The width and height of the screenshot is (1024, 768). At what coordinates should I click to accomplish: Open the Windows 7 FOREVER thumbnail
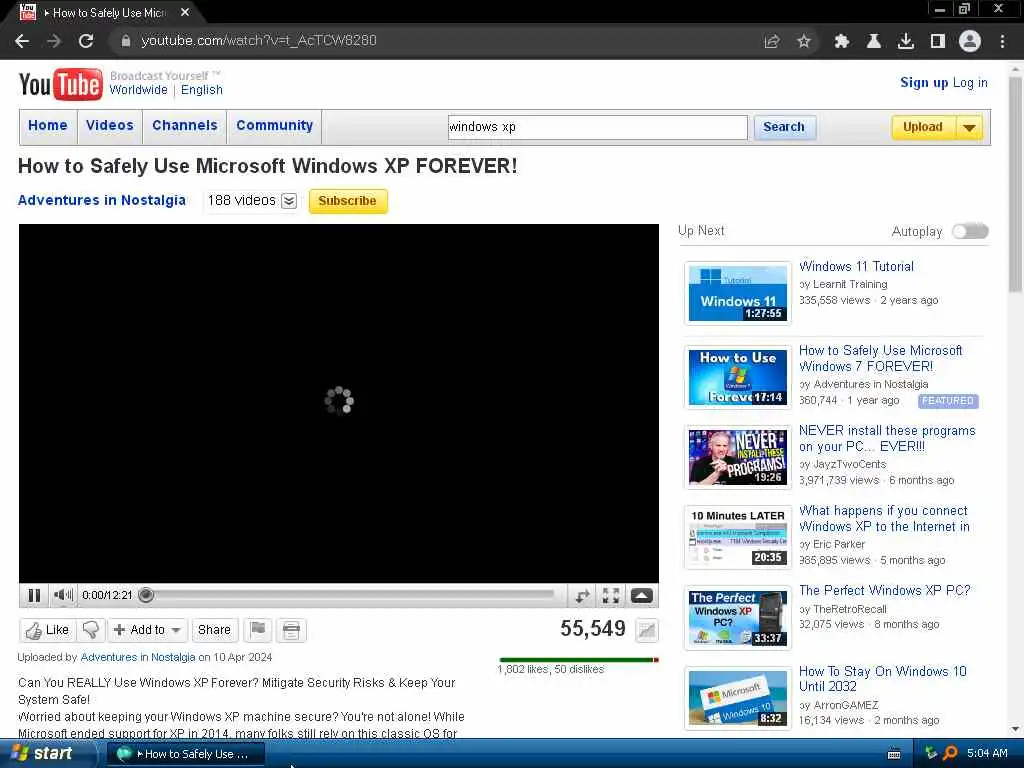click(738, 377)
